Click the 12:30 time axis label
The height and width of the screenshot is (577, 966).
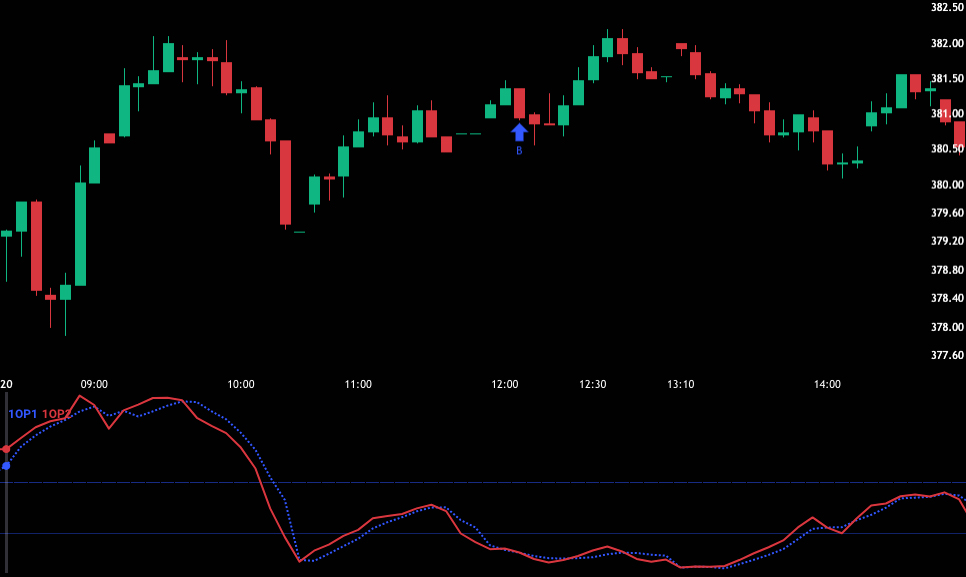[x=593, y=384]
